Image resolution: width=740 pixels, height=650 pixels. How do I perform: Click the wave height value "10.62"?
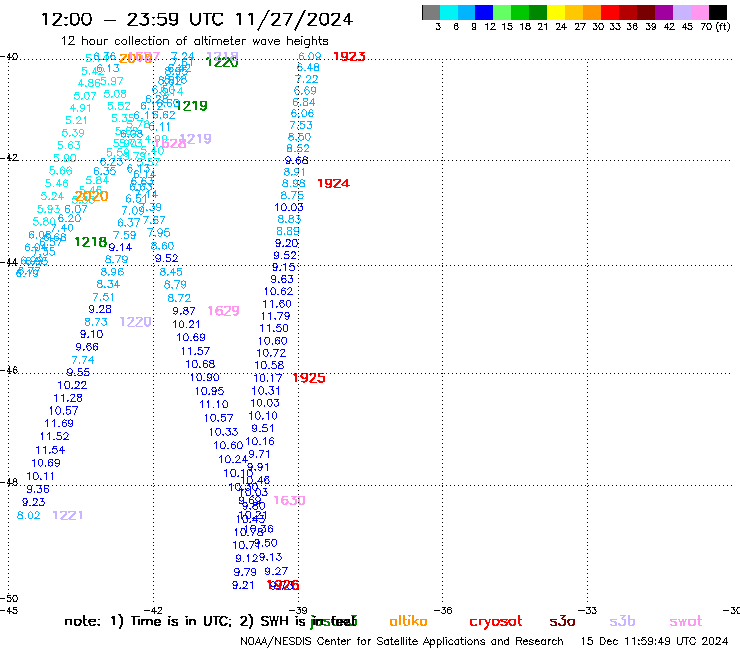coord(278,291)
